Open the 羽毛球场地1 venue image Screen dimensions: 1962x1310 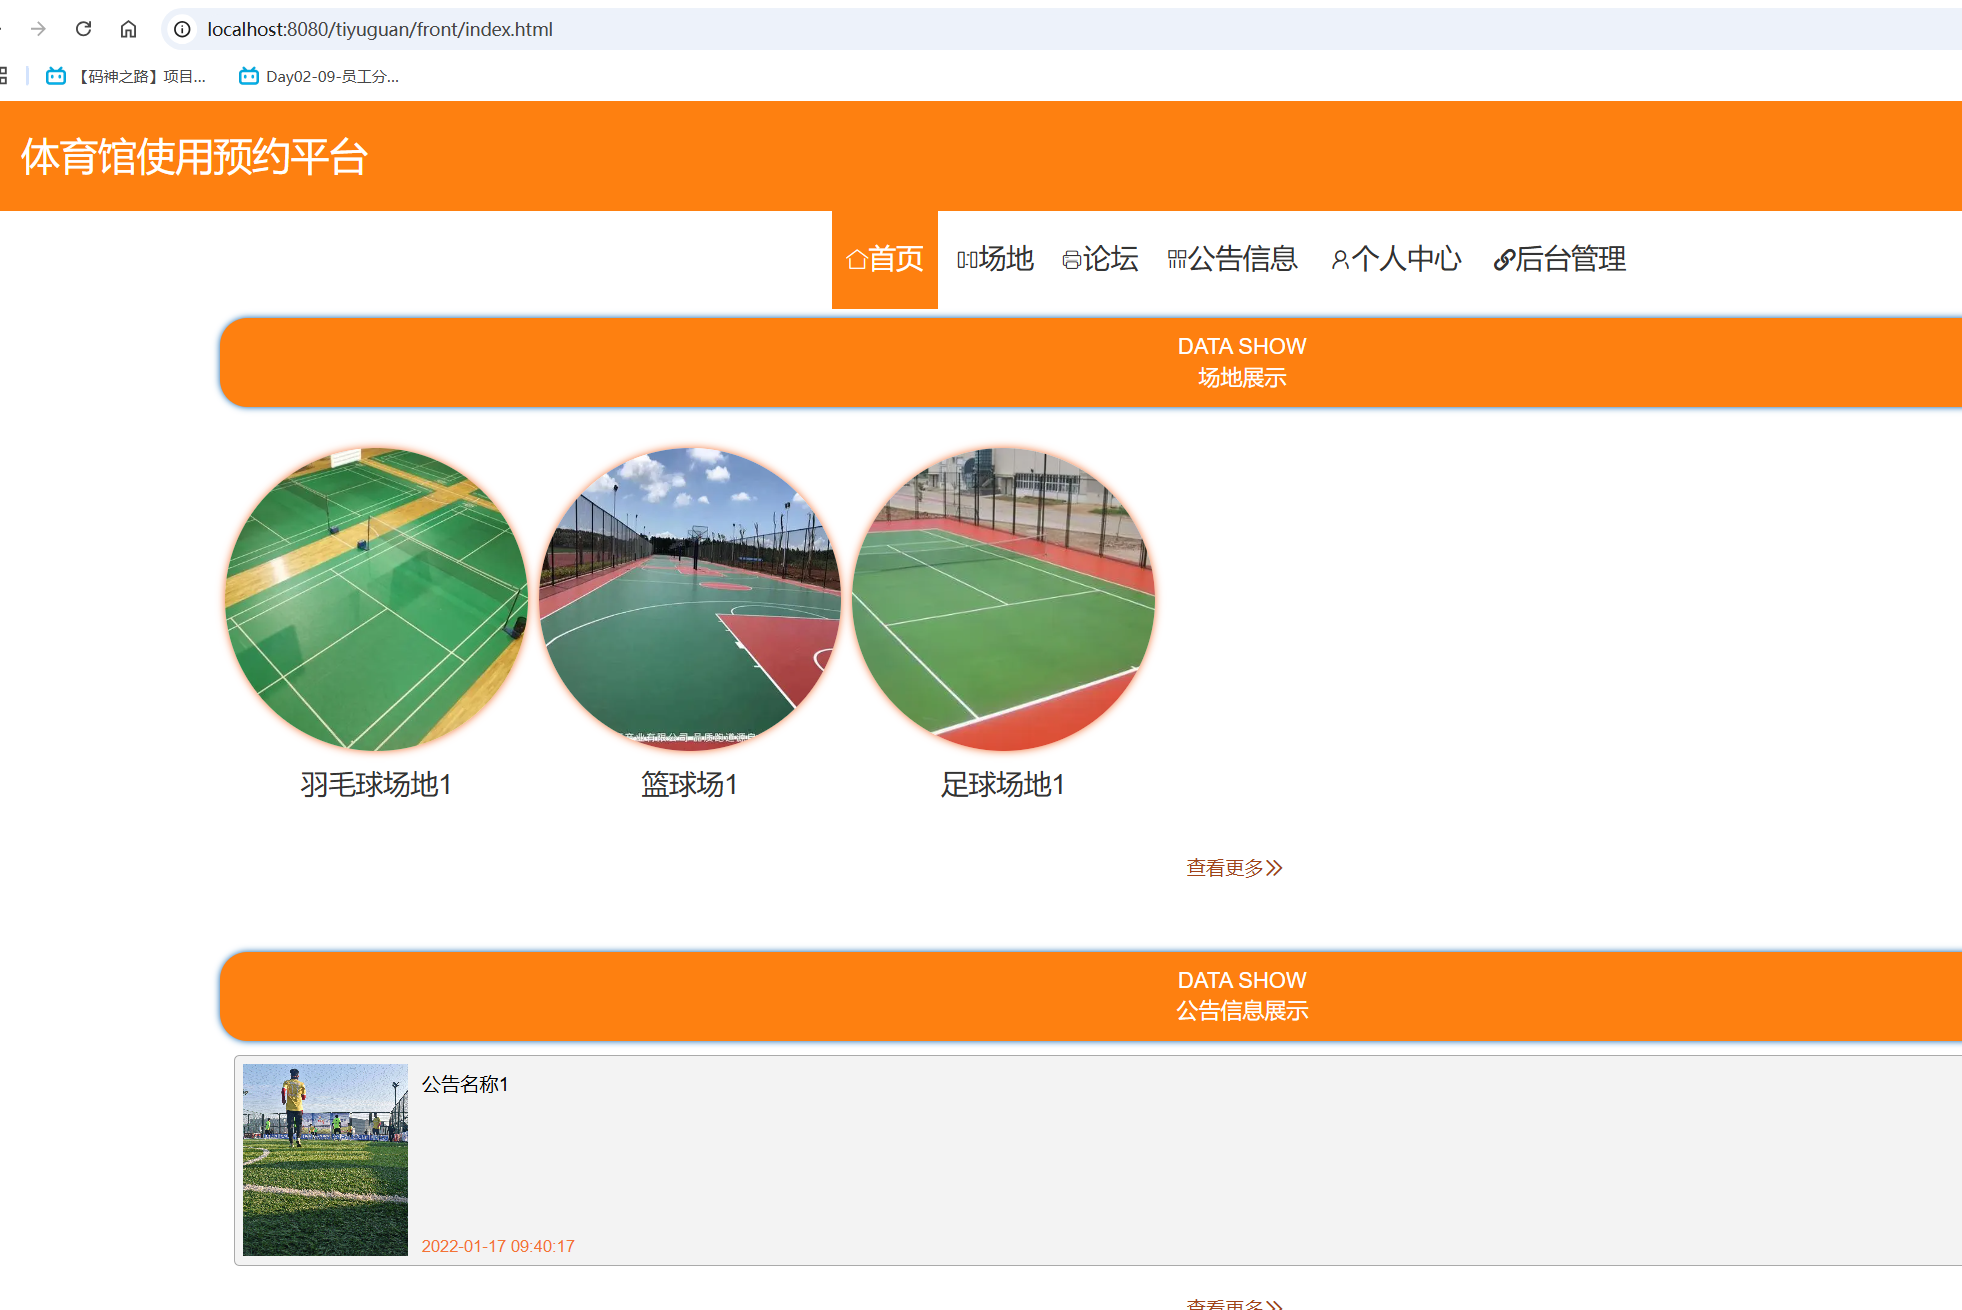coord(376,598)
